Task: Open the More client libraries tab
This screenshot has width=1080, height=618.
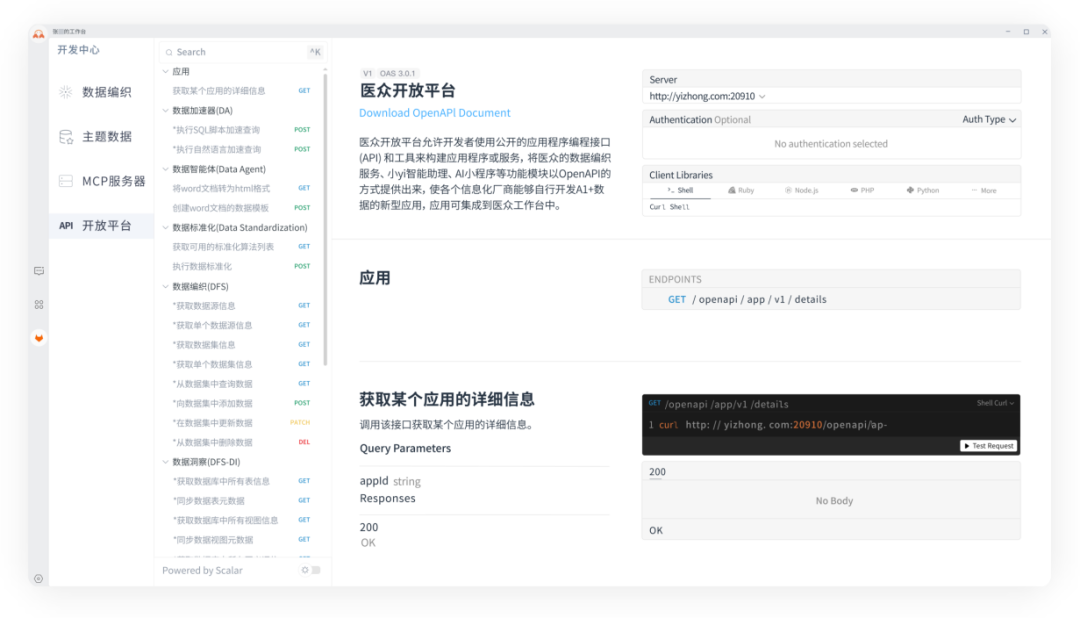Action: 984,191
